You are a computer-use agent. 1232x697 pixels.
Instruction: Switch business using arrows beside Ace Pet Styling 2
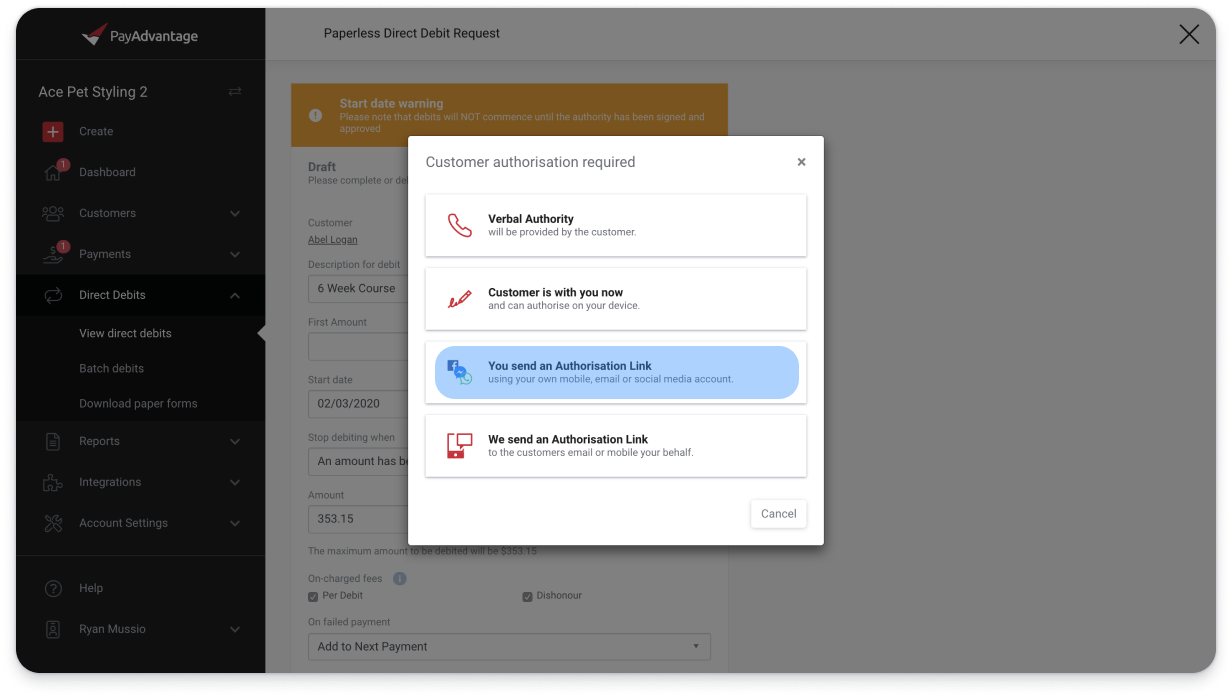[x=235, y=92]
